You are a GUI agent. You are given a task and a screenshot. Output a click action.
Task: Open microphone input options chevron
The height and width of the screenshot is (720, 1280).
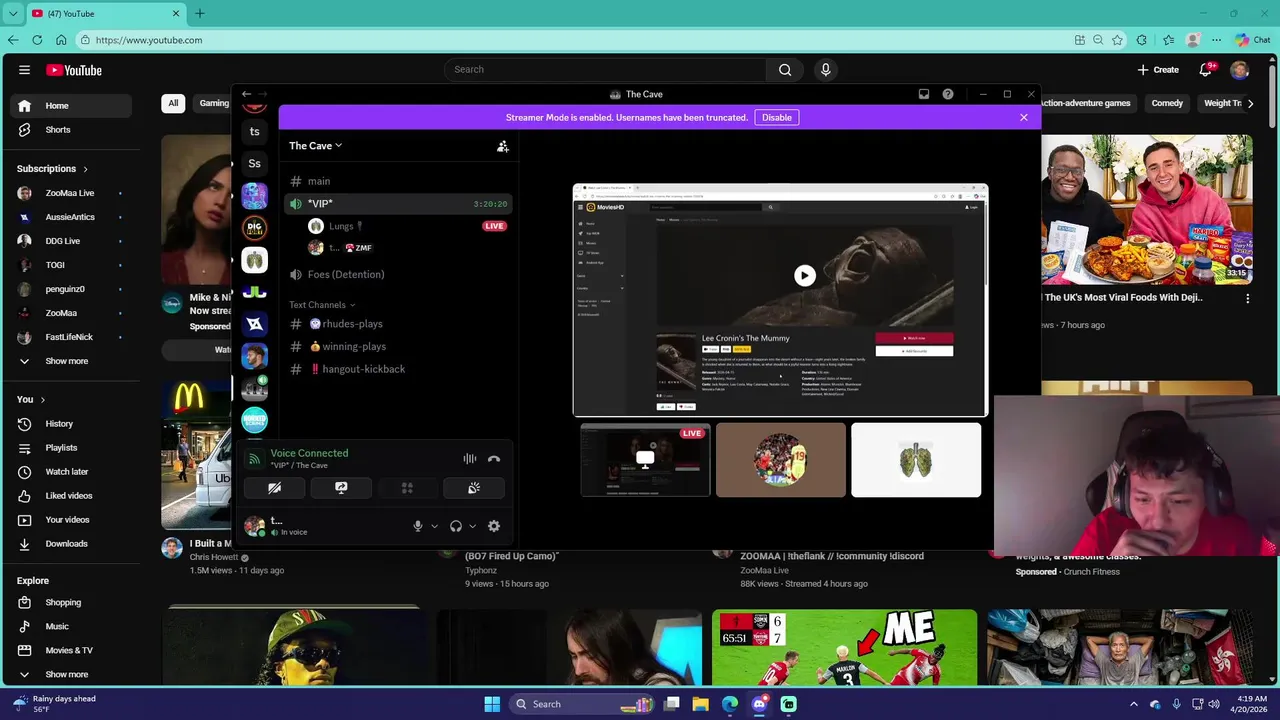click(x=434, y=526)
